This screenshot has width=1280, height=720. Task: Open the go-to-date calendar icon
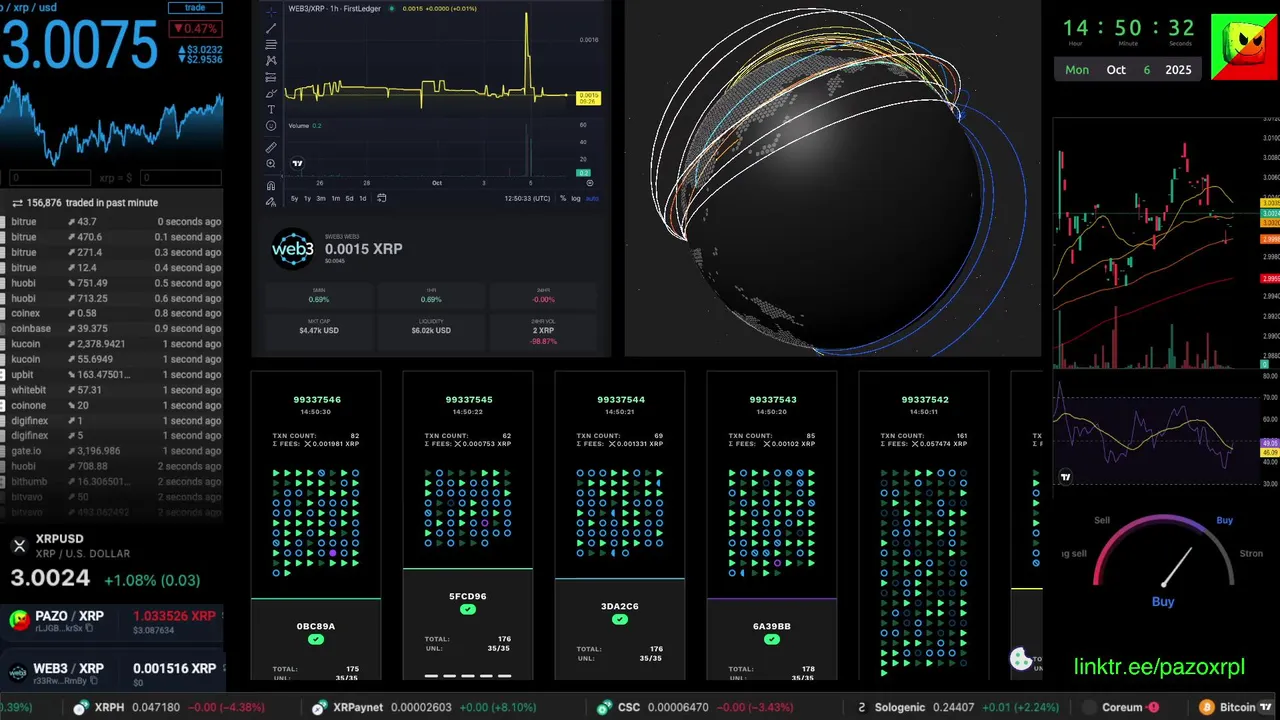tap(381, 198)
